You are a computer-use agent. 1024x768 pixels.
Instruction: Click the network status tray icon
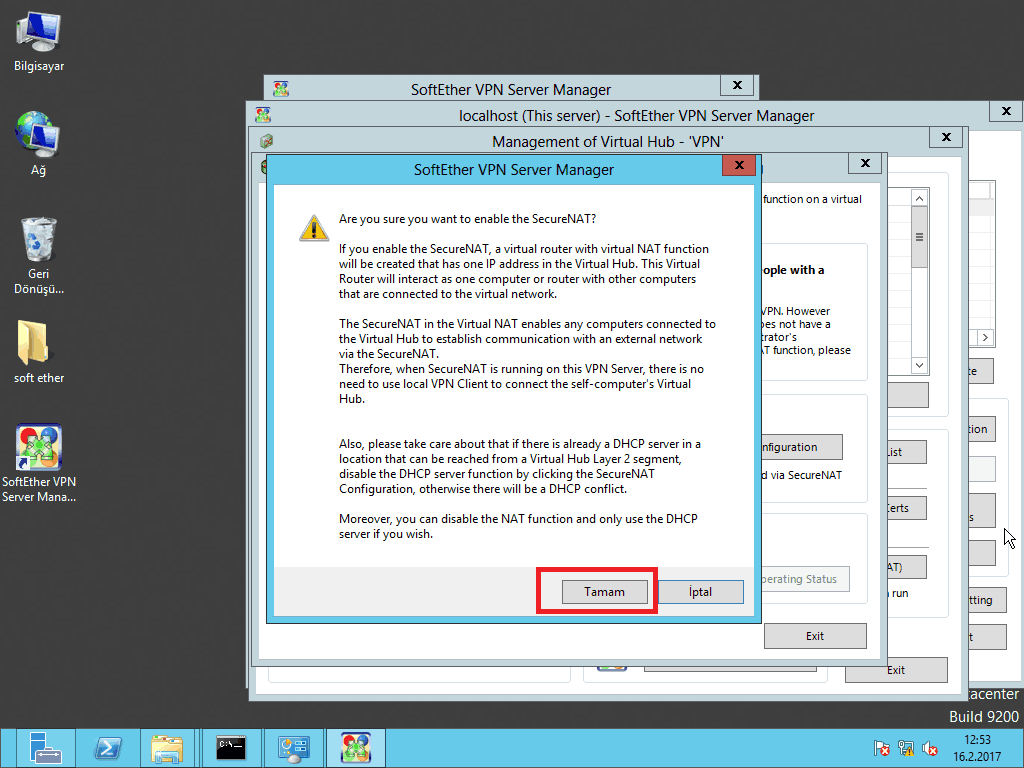tap(906, 748)
